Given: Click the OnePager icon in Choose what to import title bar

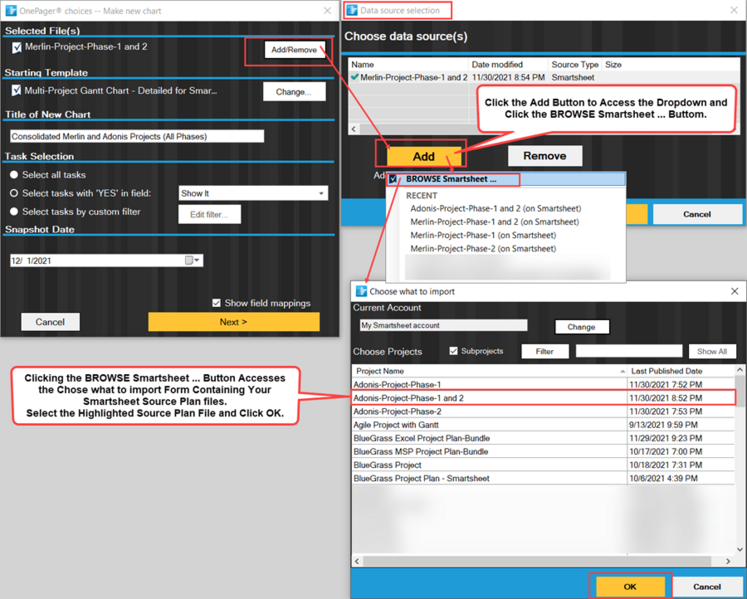Looking at the screenshot, I should pyautogui.click(x=362, y=291).
